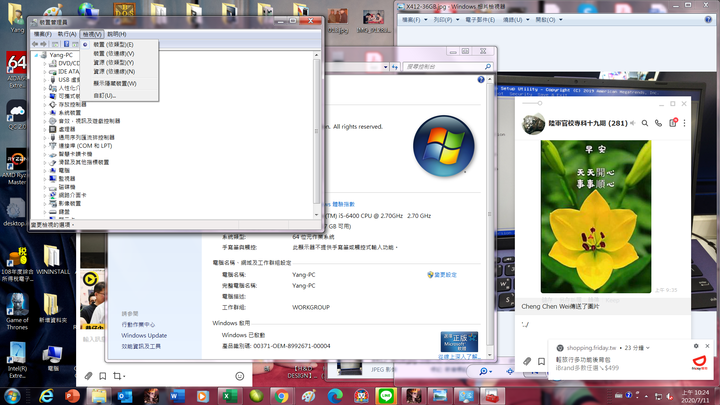Screen dimensions: 720x405
Task: Expand the DVD/CD tree node
Action: pyautogui.click(x=45, y=63)
